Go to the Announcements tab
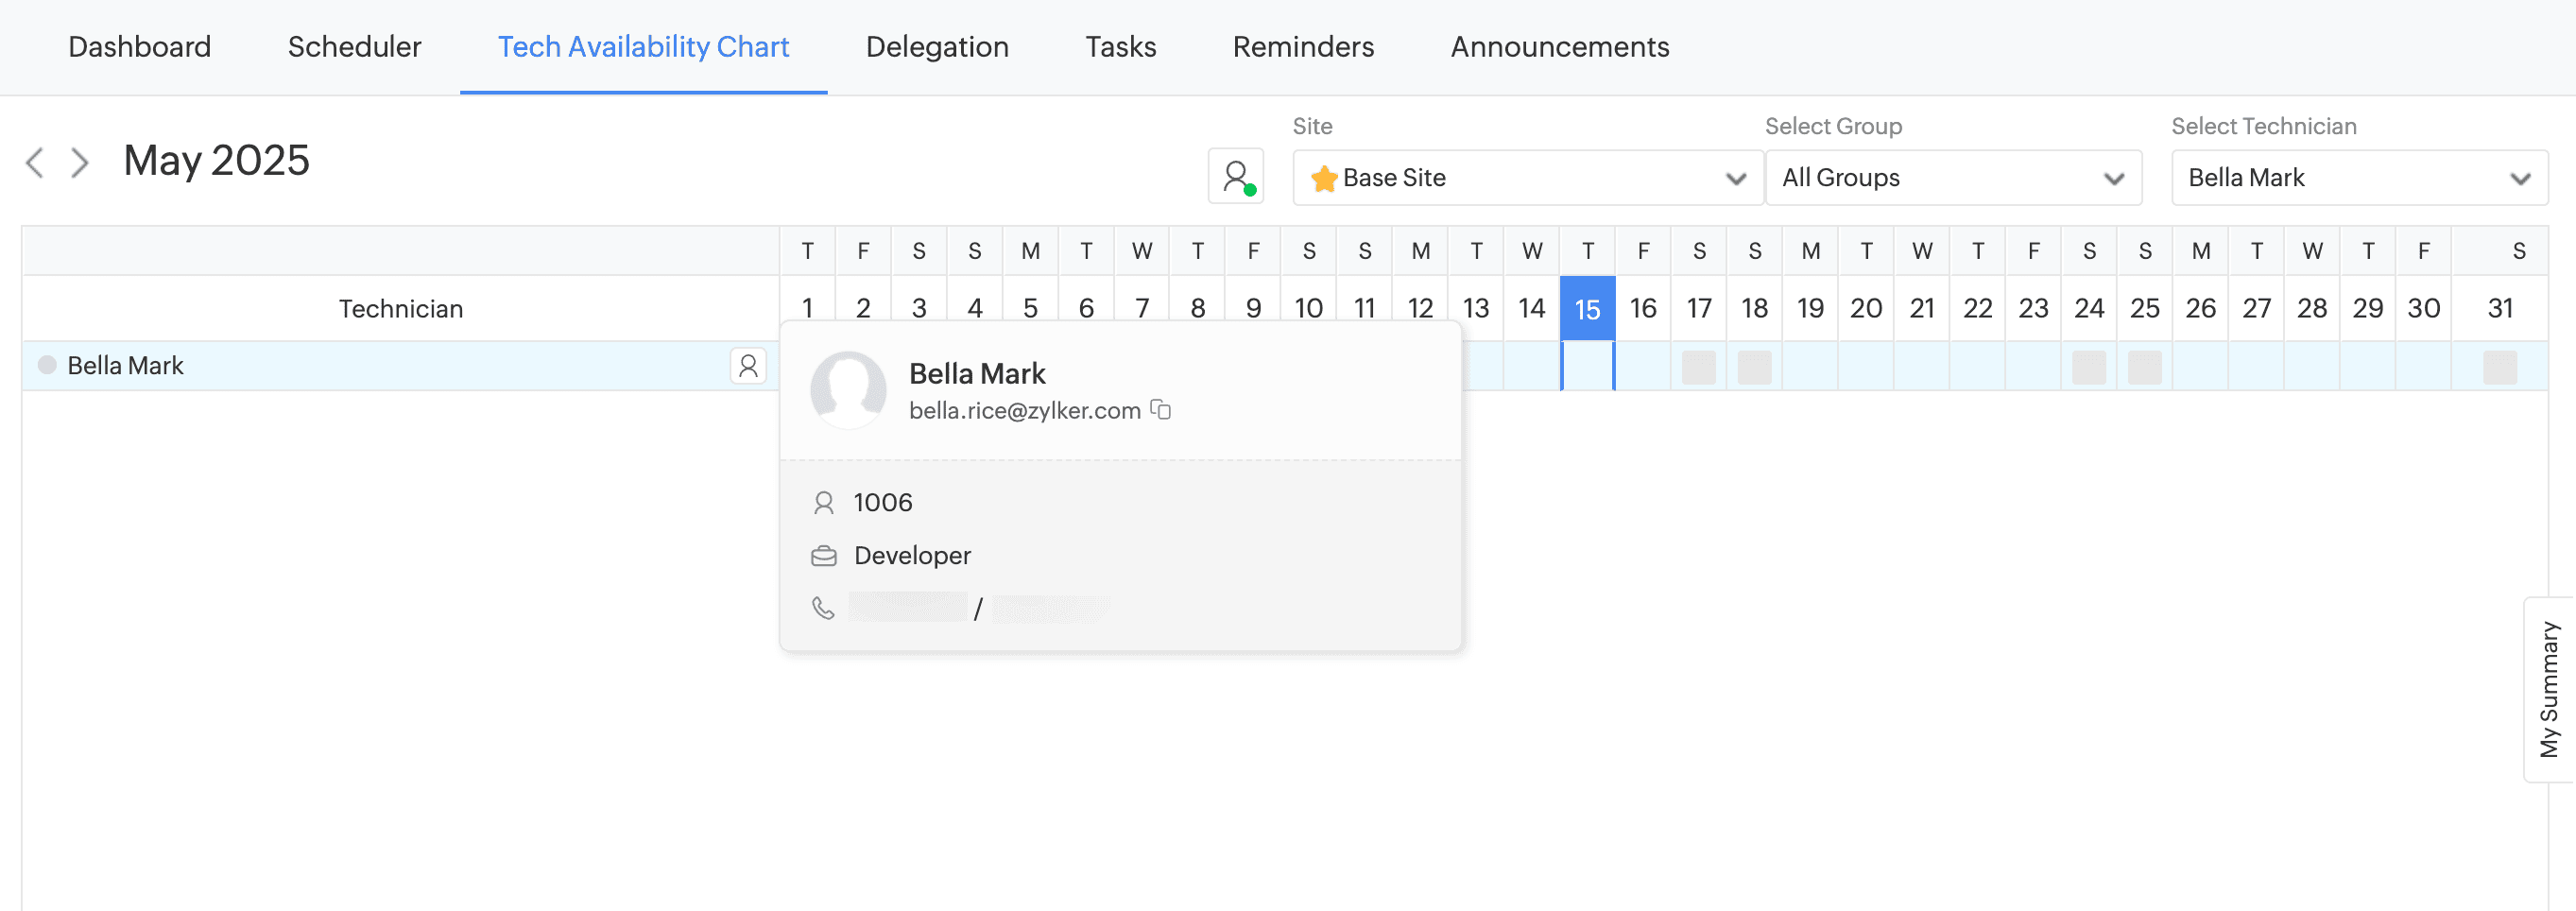The width and height of the screenshot is (2576, 911). pos(1559,47)
